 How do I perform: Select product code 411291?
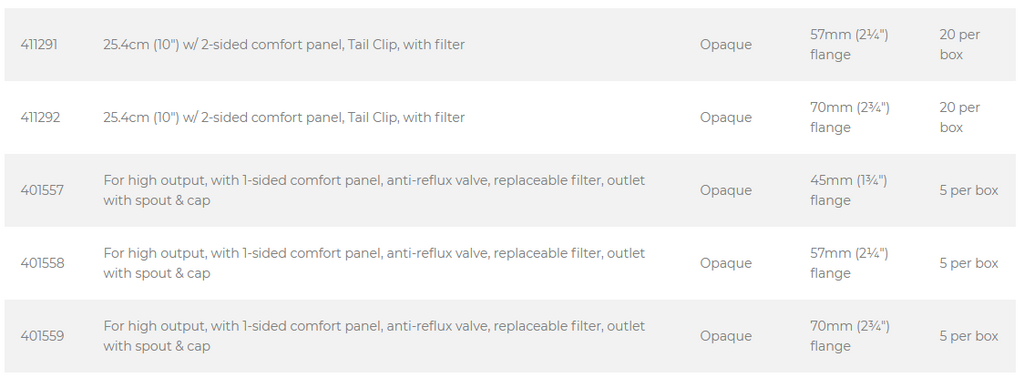pyautogui.click(x=39, y=44)
